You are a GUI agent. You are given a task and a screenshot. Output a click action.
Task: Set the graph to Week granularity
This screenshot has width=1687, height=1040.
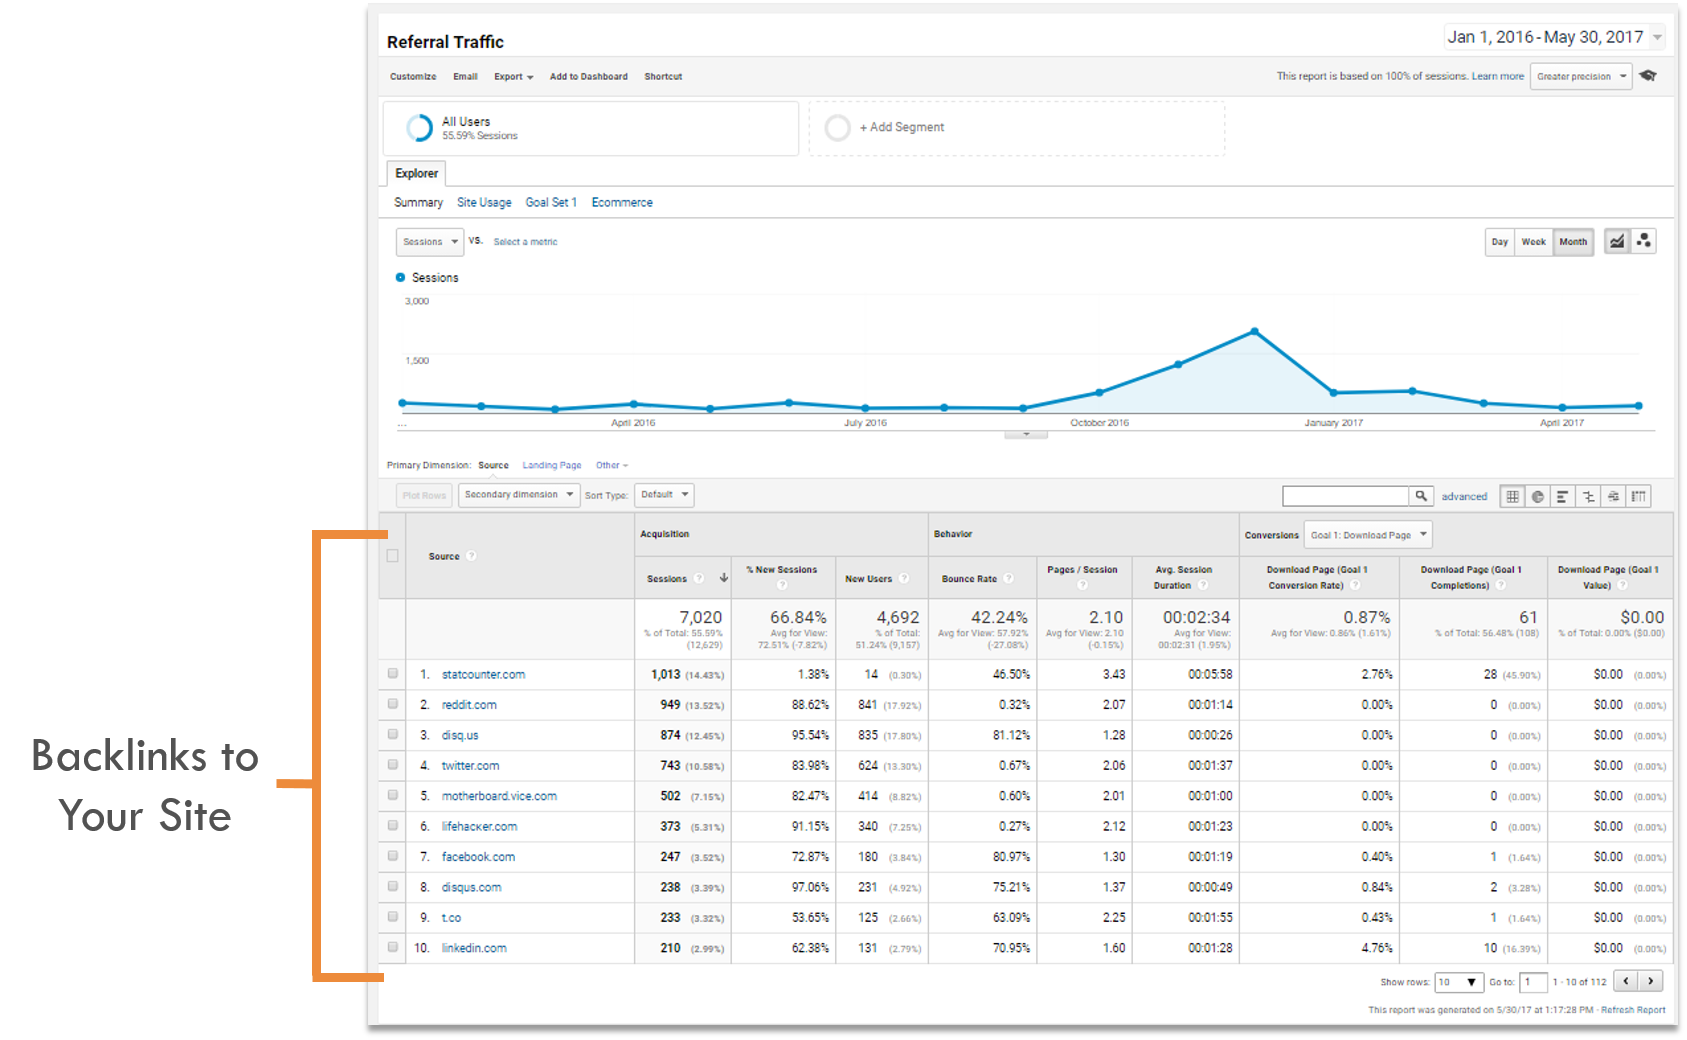[1533, 242]
